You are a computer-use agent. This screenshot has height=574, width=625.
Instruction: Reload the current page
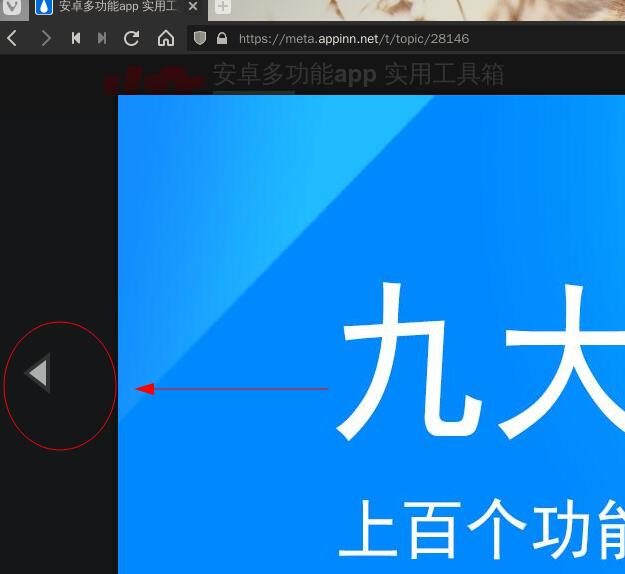(x=131, y=39)
